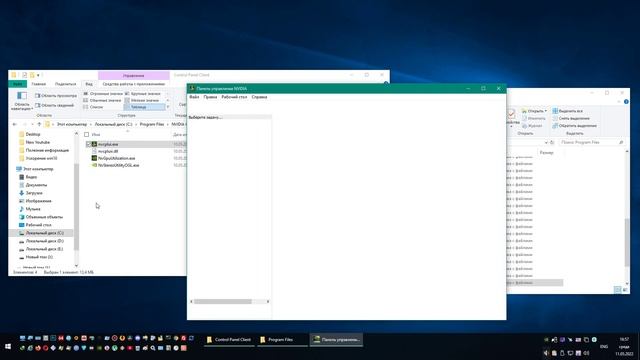Open the Правка menu in NVIDIA panel
The image size is (640, 360).
(210, 97)
